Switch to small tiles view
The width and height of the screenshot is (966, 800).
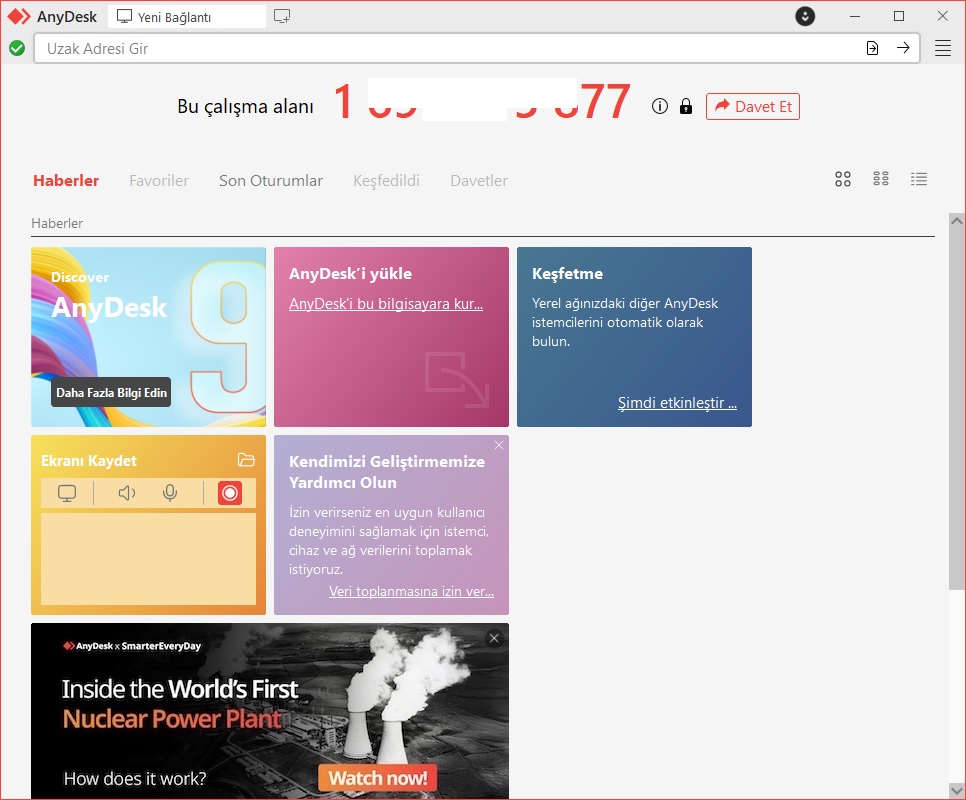pos(881,179)
